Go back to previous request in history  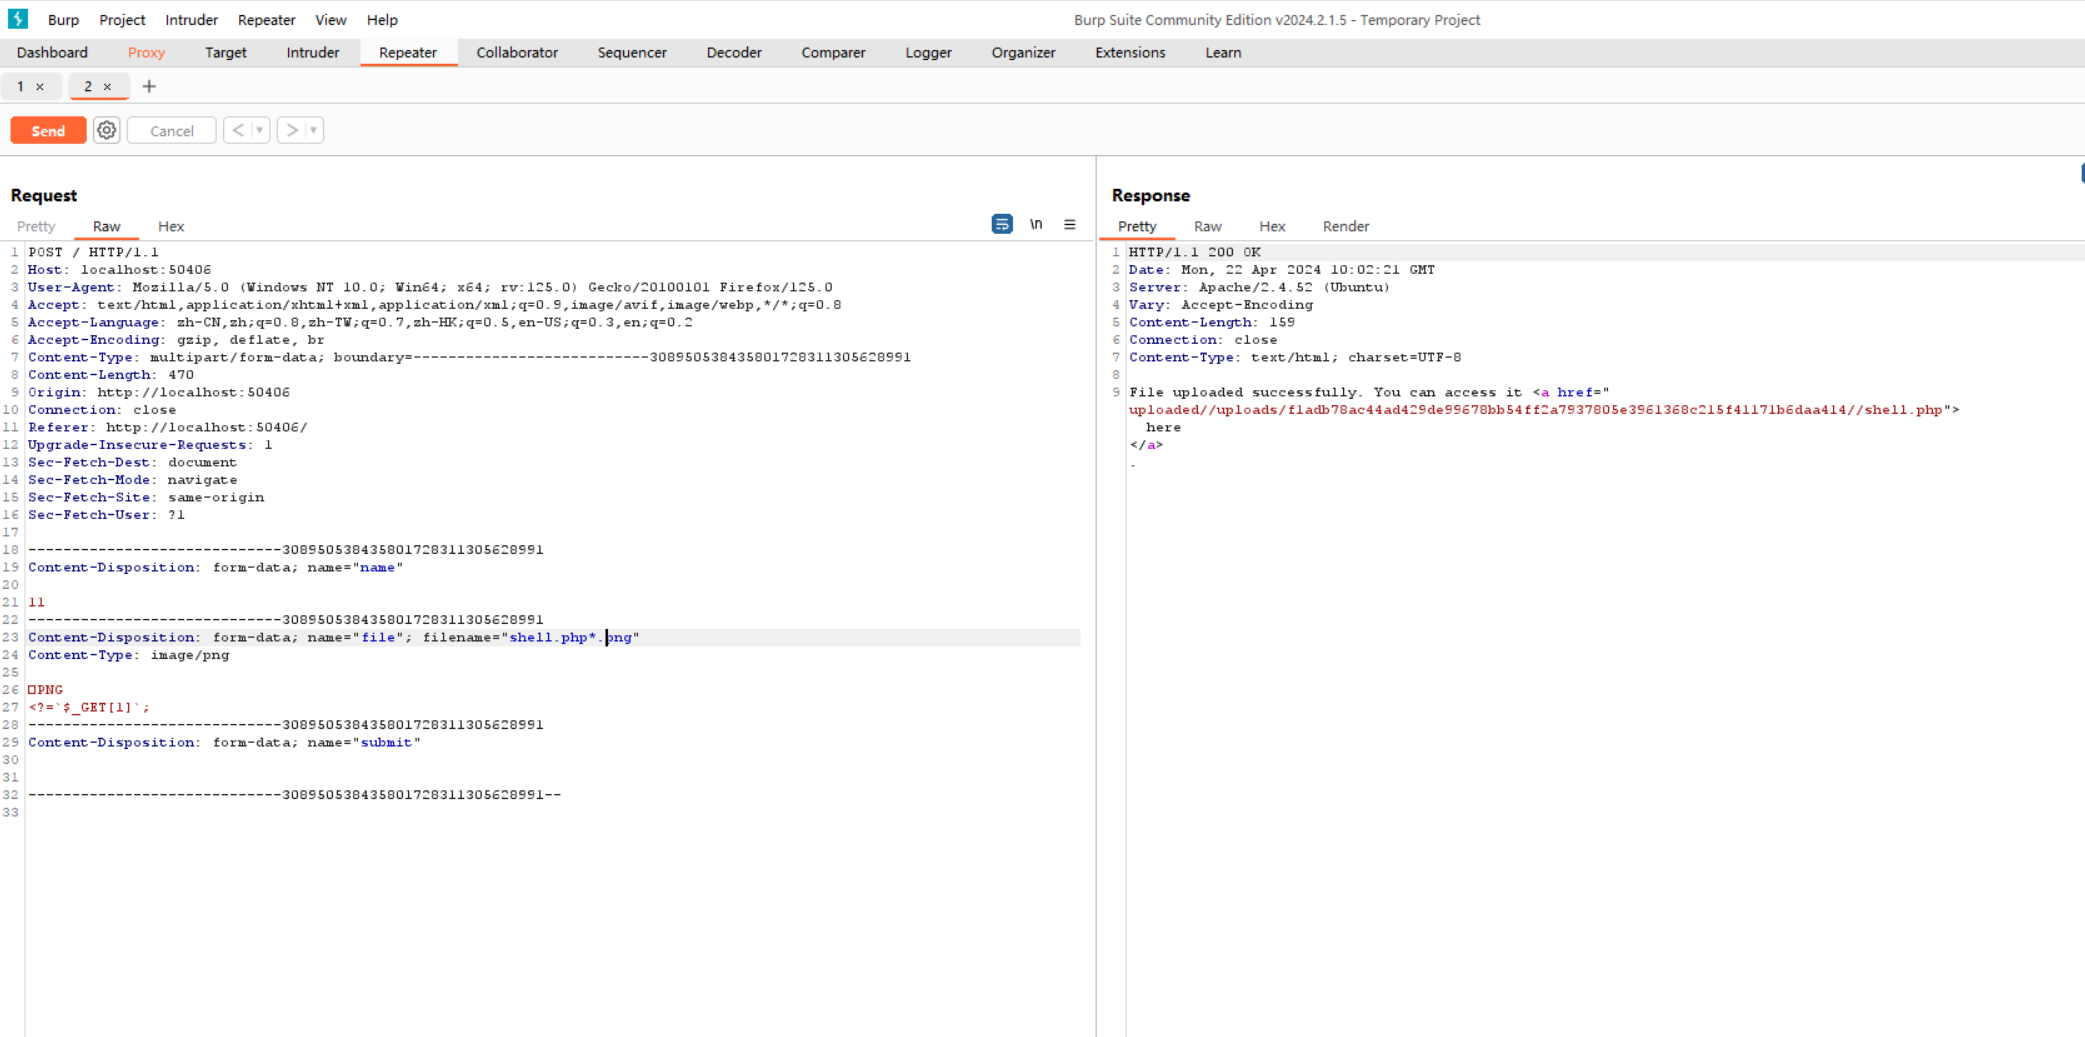click(238, 131)
